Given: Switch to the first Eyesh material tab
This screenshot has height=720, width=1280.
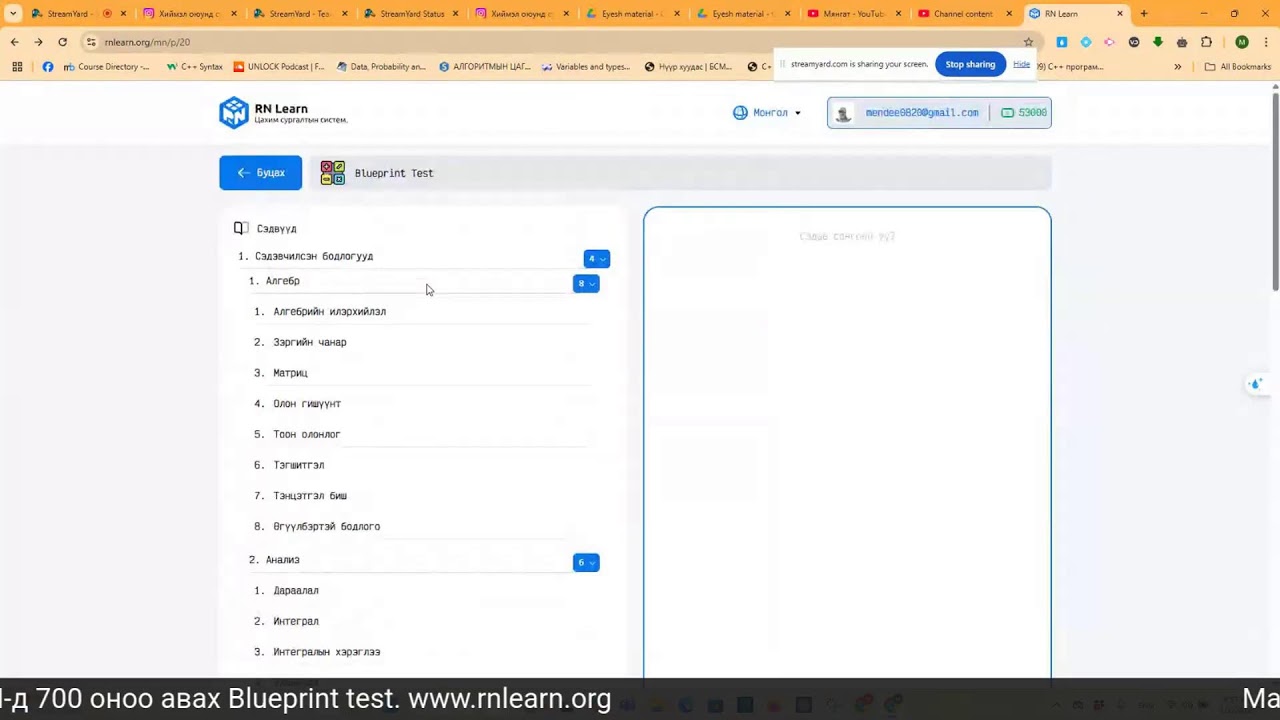Looking at the screenshot, I should pos(630,14).
